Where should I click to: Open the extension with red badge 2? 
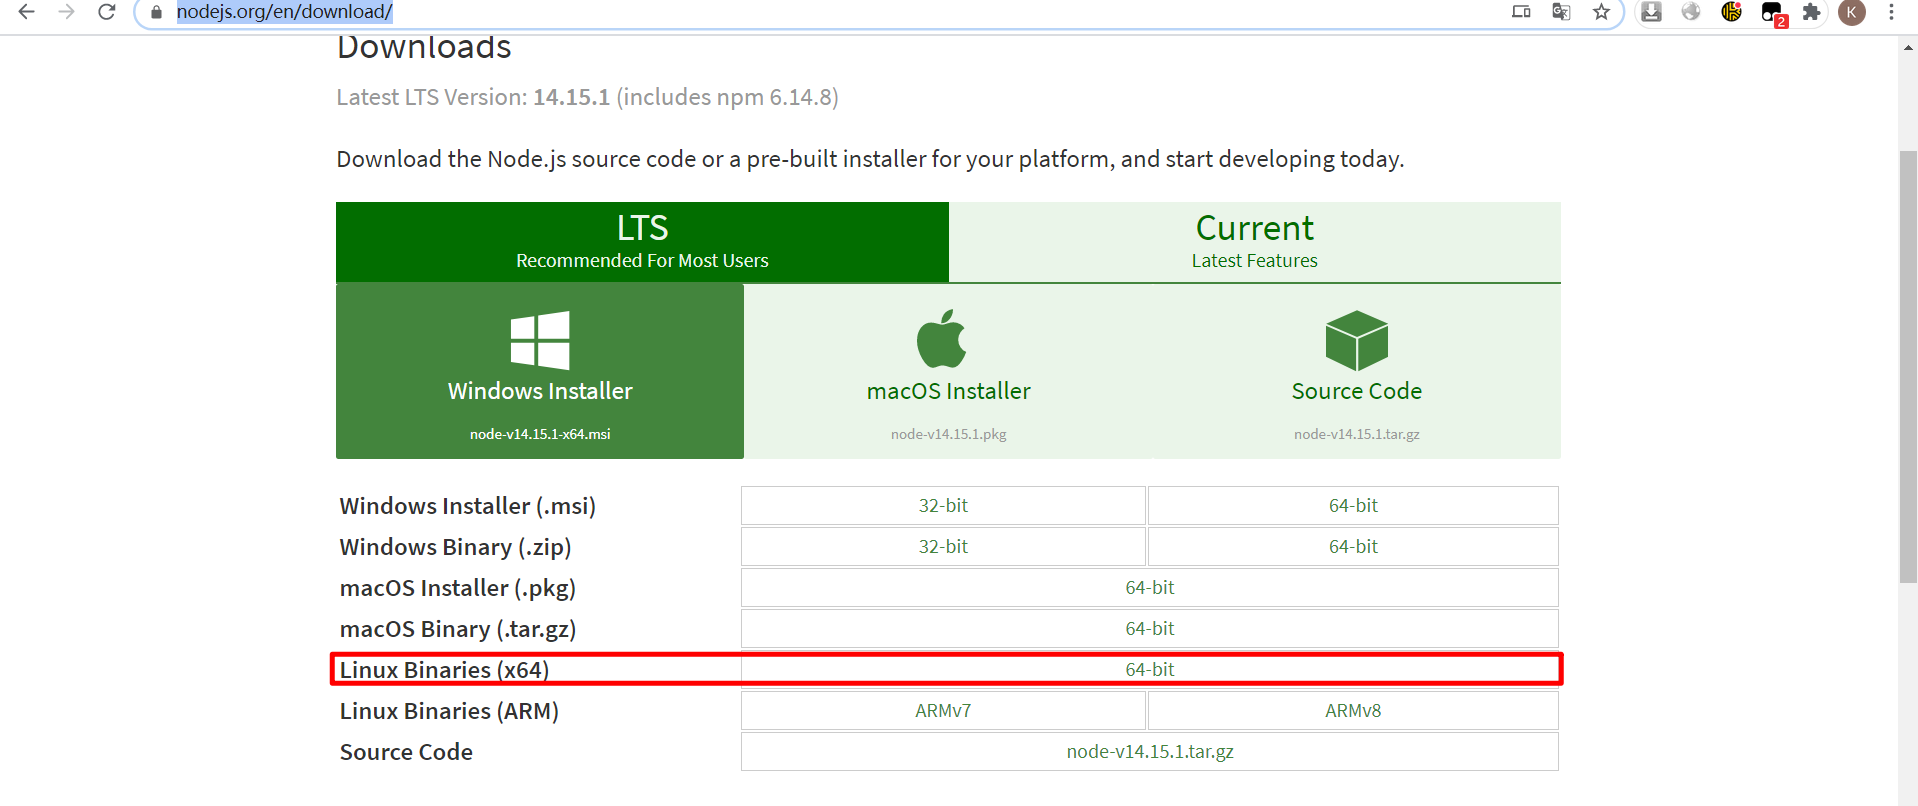(1773, 14)
